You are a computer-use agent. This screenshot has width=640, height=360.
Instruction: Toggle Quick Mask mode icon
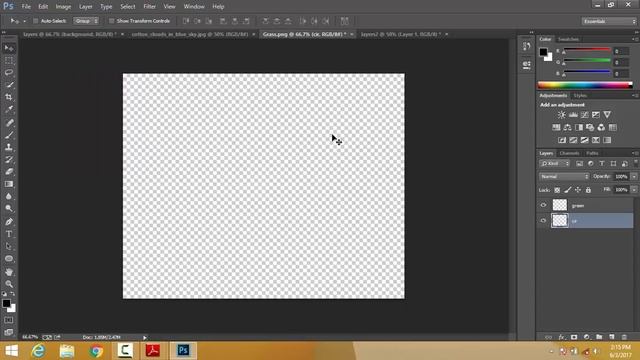[x=9, y=320]
